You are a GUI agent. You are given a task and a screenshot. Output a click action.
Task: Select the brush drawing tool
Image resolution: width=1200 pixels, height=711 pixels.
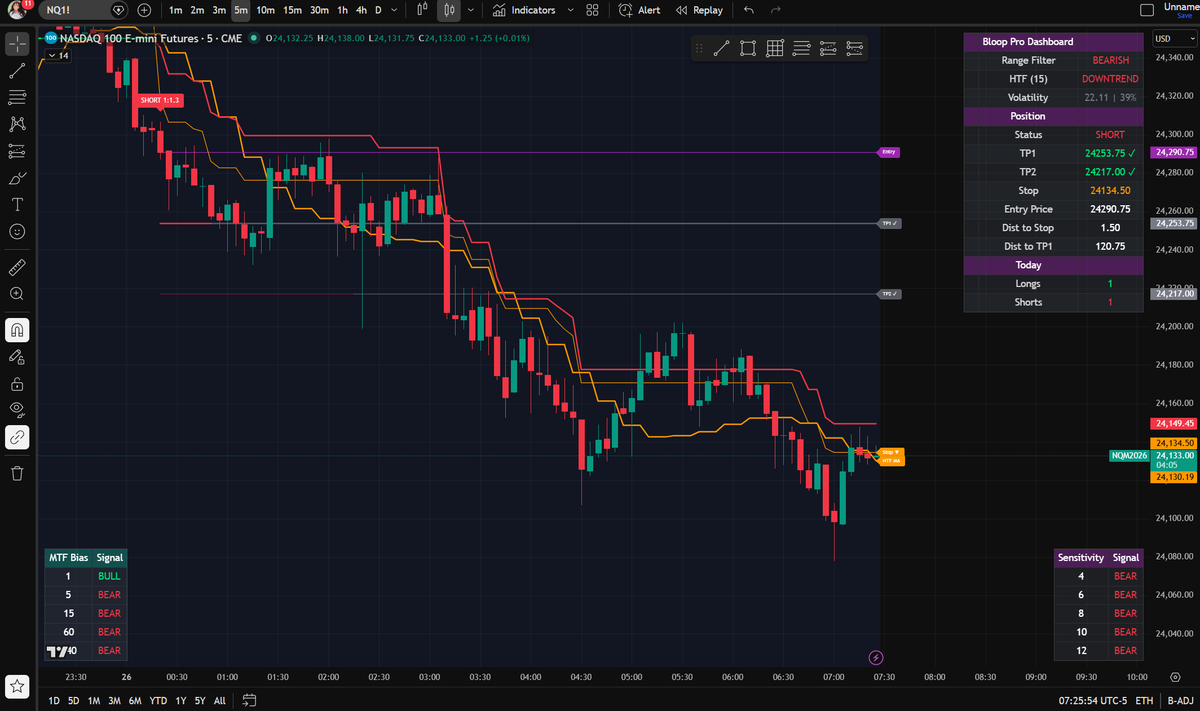17,178
